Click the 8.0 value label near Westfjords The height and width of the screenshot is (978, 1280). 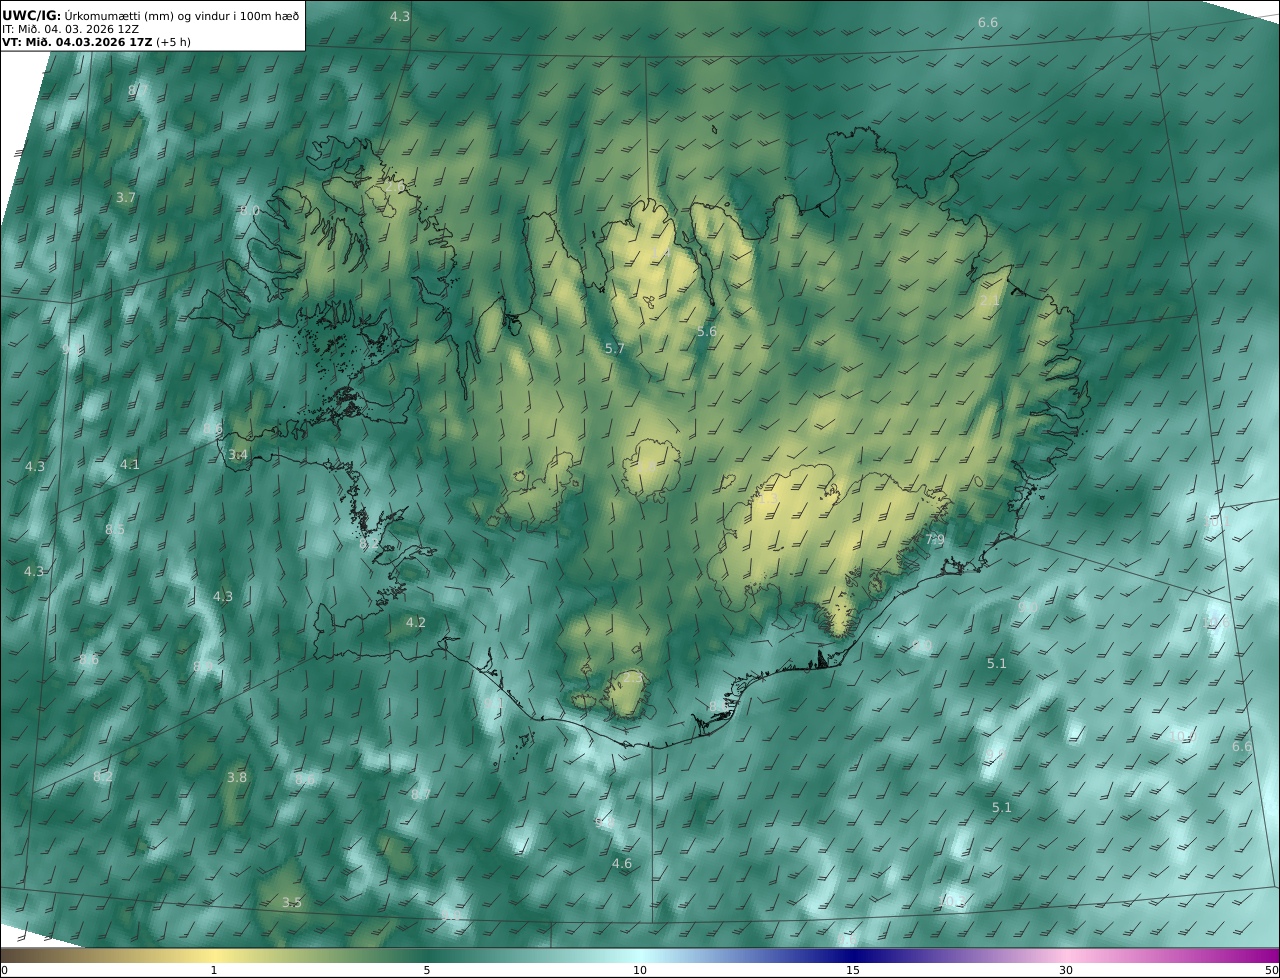click(249, 211)
